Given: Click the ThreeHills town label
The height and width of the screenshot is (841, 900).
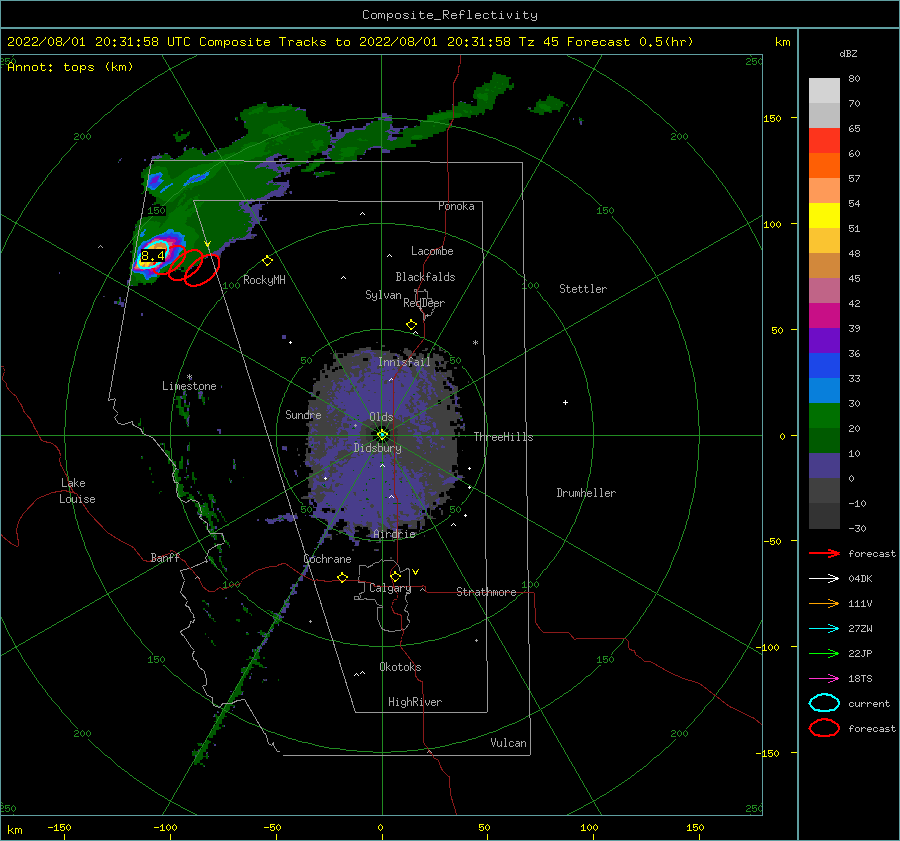Looking at the screenshot, I should 503,437.
